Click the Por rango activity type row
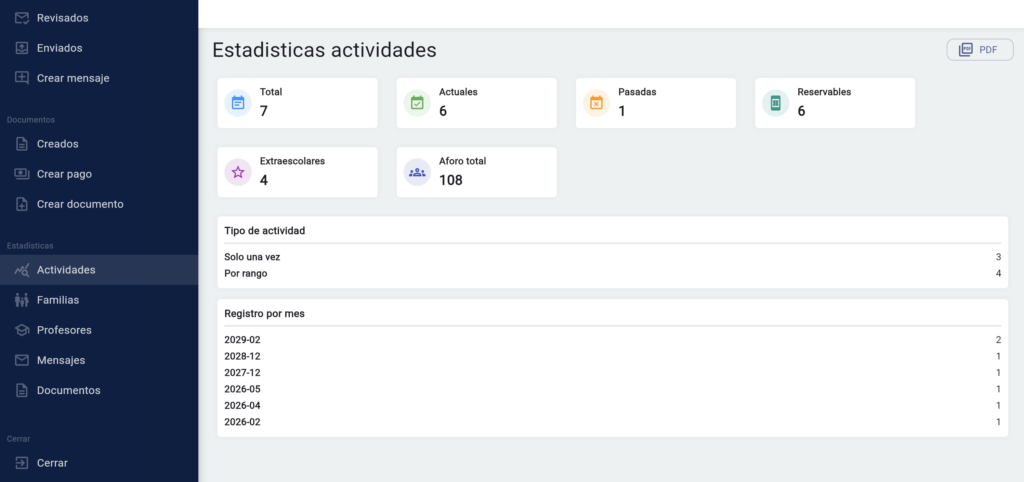The height and width of the screenshot is (482, 1024). 613,273
